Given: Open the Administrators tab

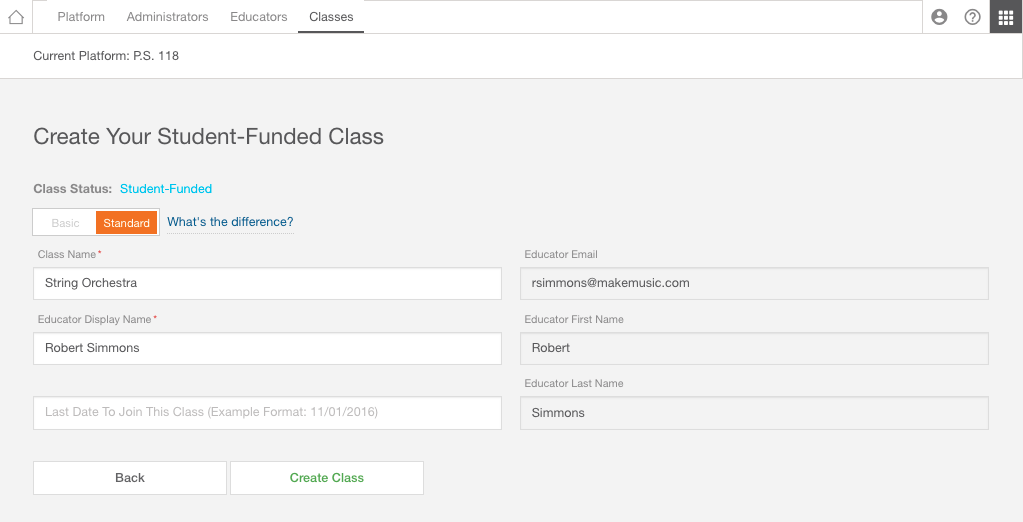Looking at the screenshot, I should click(x=168, y=17).
